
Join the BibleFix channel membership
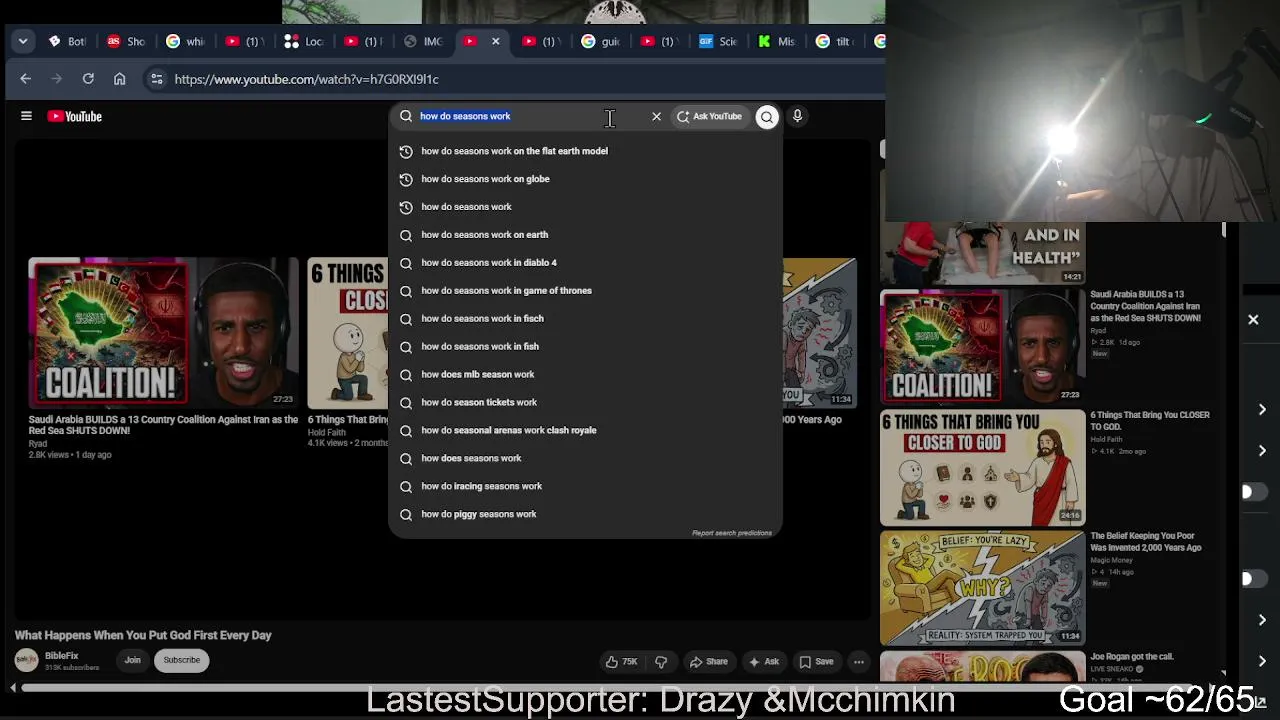[x=132, y=660]
